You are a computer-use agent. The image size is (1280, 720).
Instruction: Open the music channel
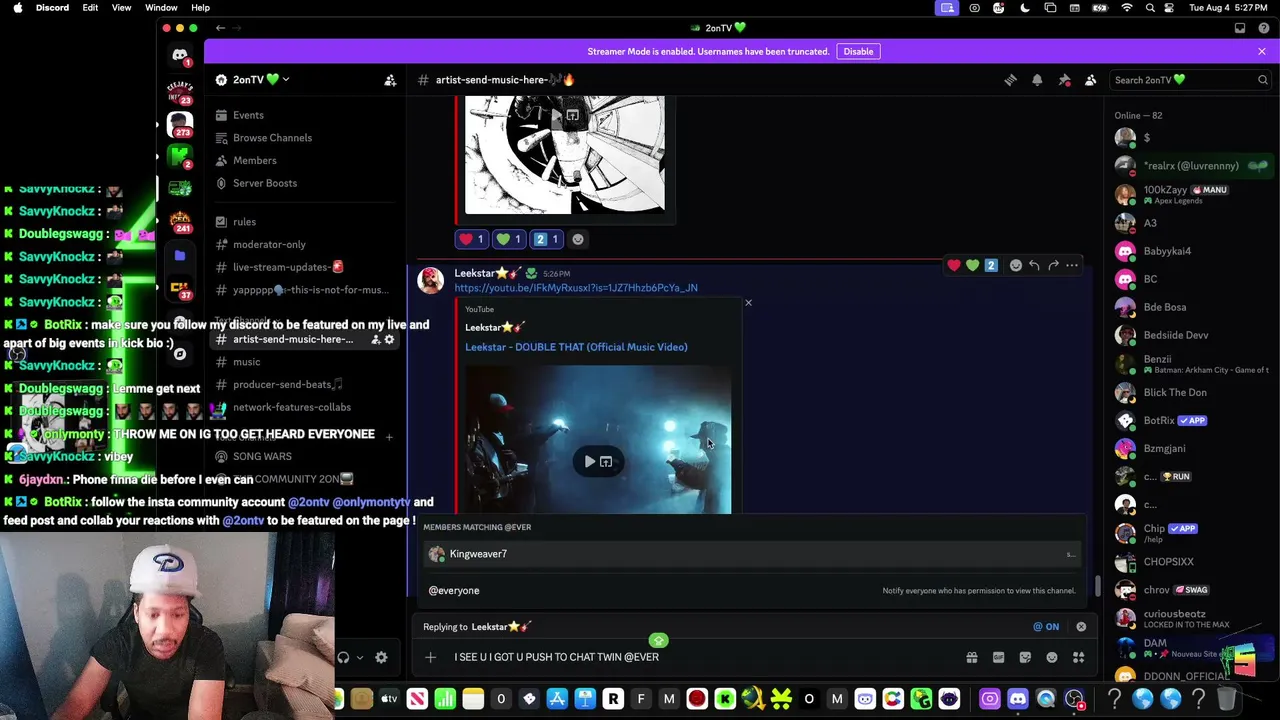click(246, 362)
